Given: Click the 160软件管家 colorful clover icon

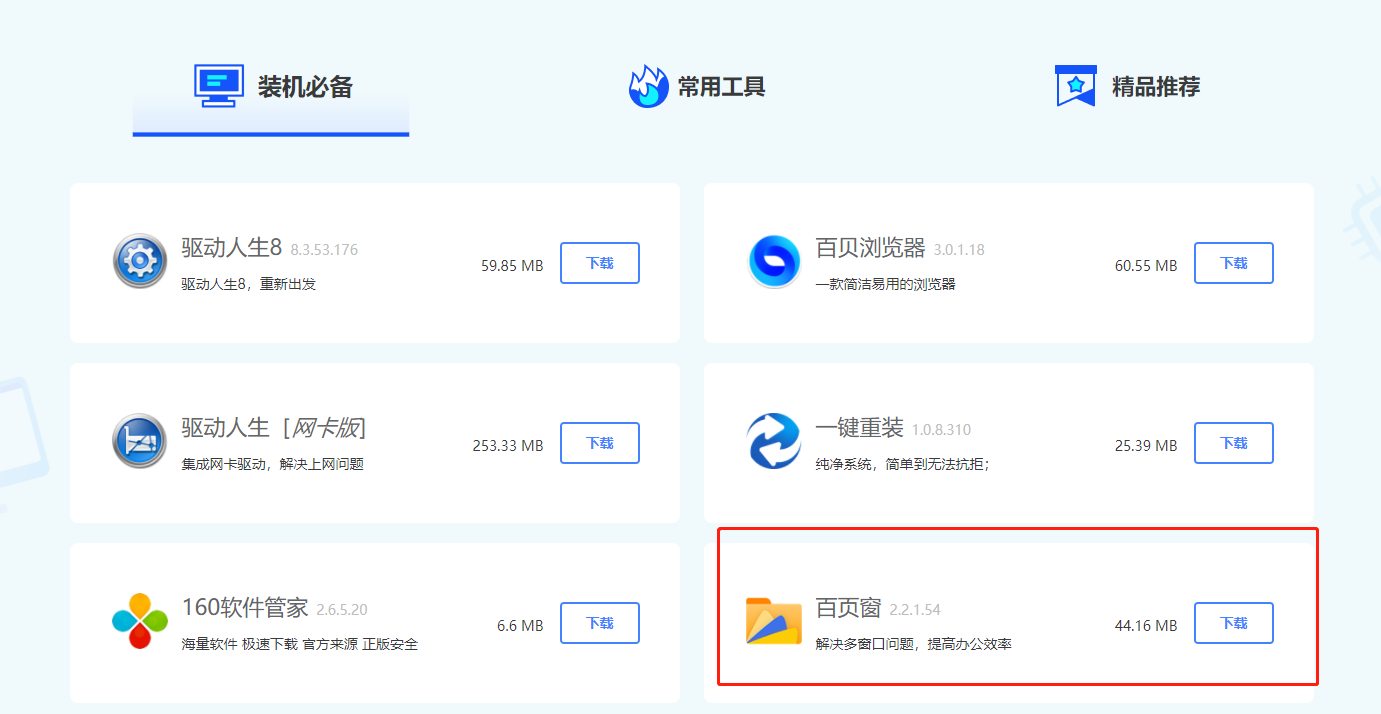Looking at the screenshot, I should click(140, 621).
